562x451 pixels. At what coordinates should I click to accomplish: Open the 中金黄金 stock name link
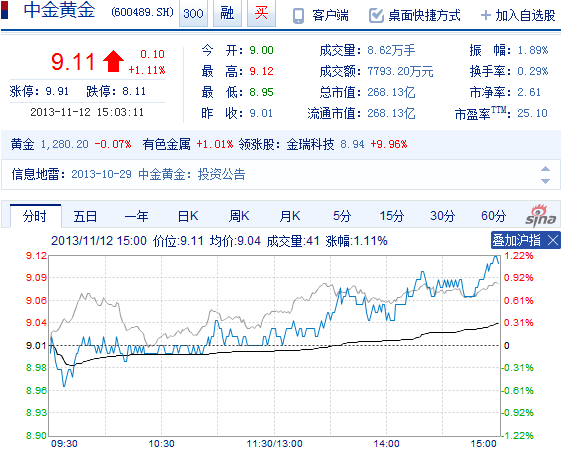59,10
